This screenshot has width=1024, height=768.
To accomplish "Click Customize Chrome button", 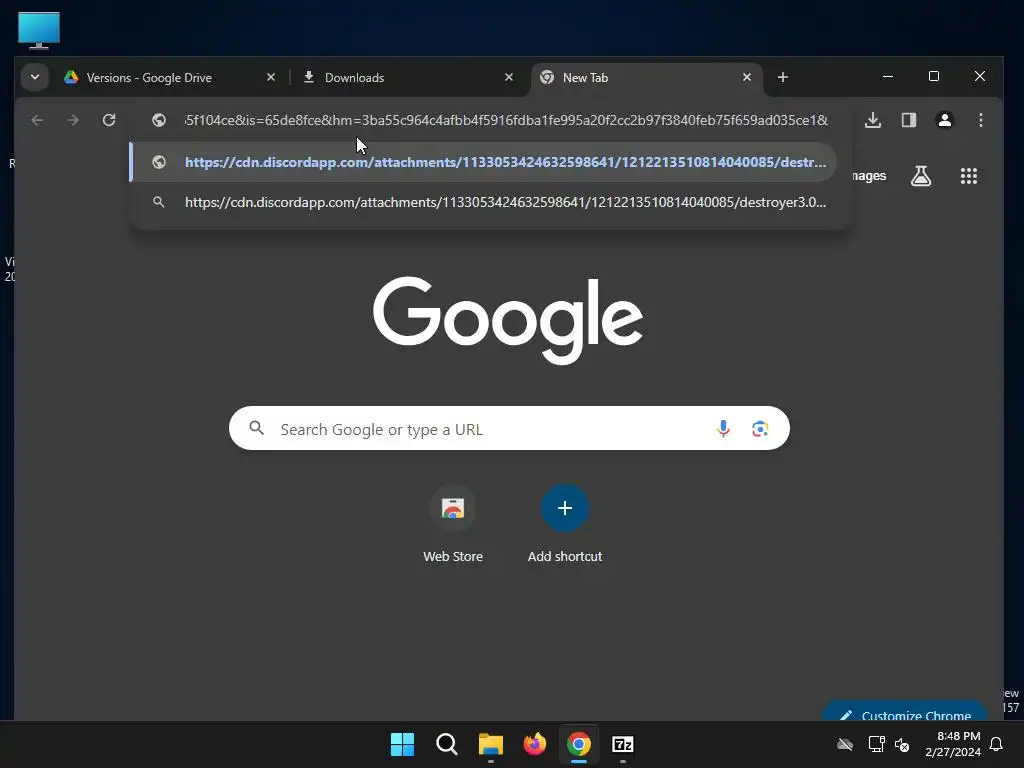I will [904, 713].
